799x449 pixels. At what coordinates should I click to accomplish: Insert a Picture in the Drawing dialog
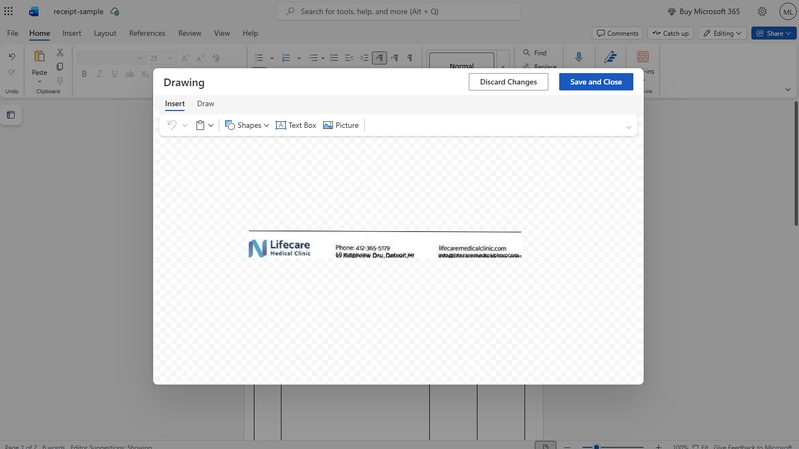[x=341, y=125]
